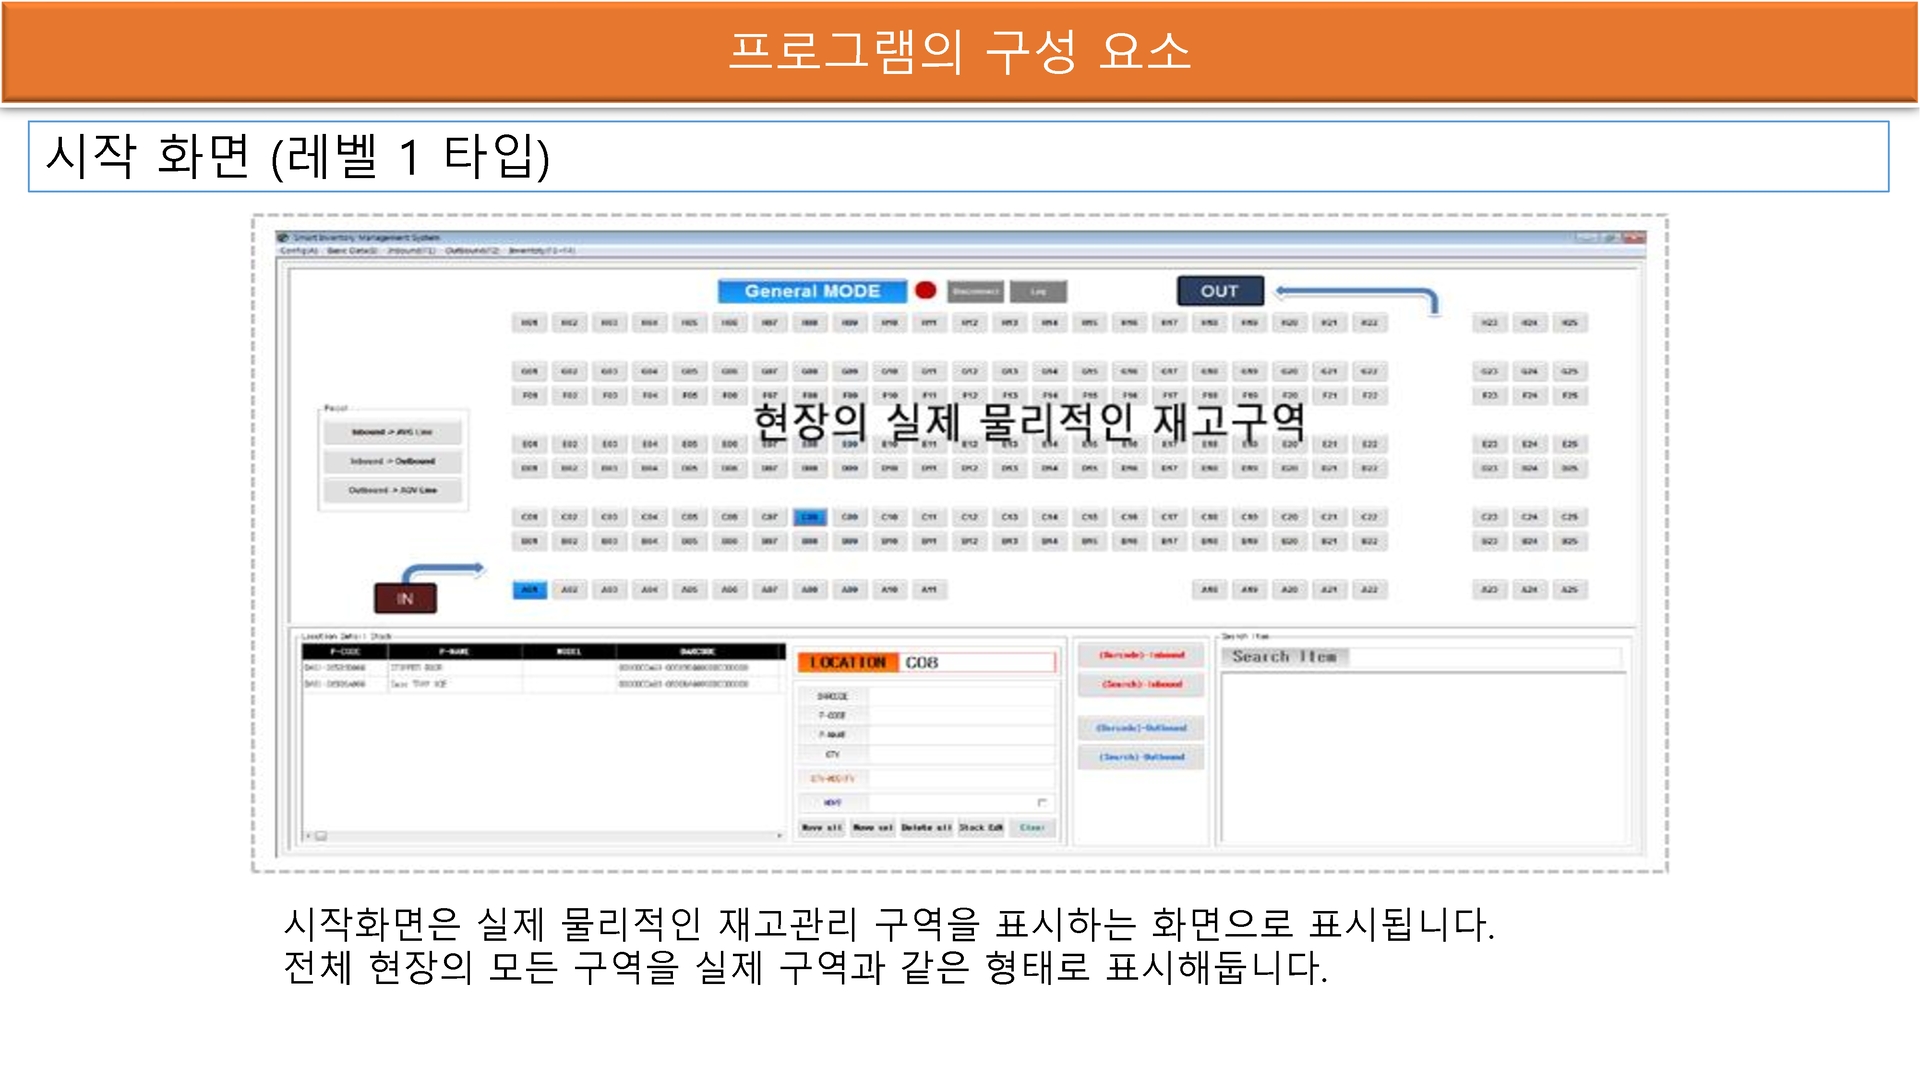Open the Outbound(F2) menu
Screen dimensions: 1920x1080
click(472, 251)
